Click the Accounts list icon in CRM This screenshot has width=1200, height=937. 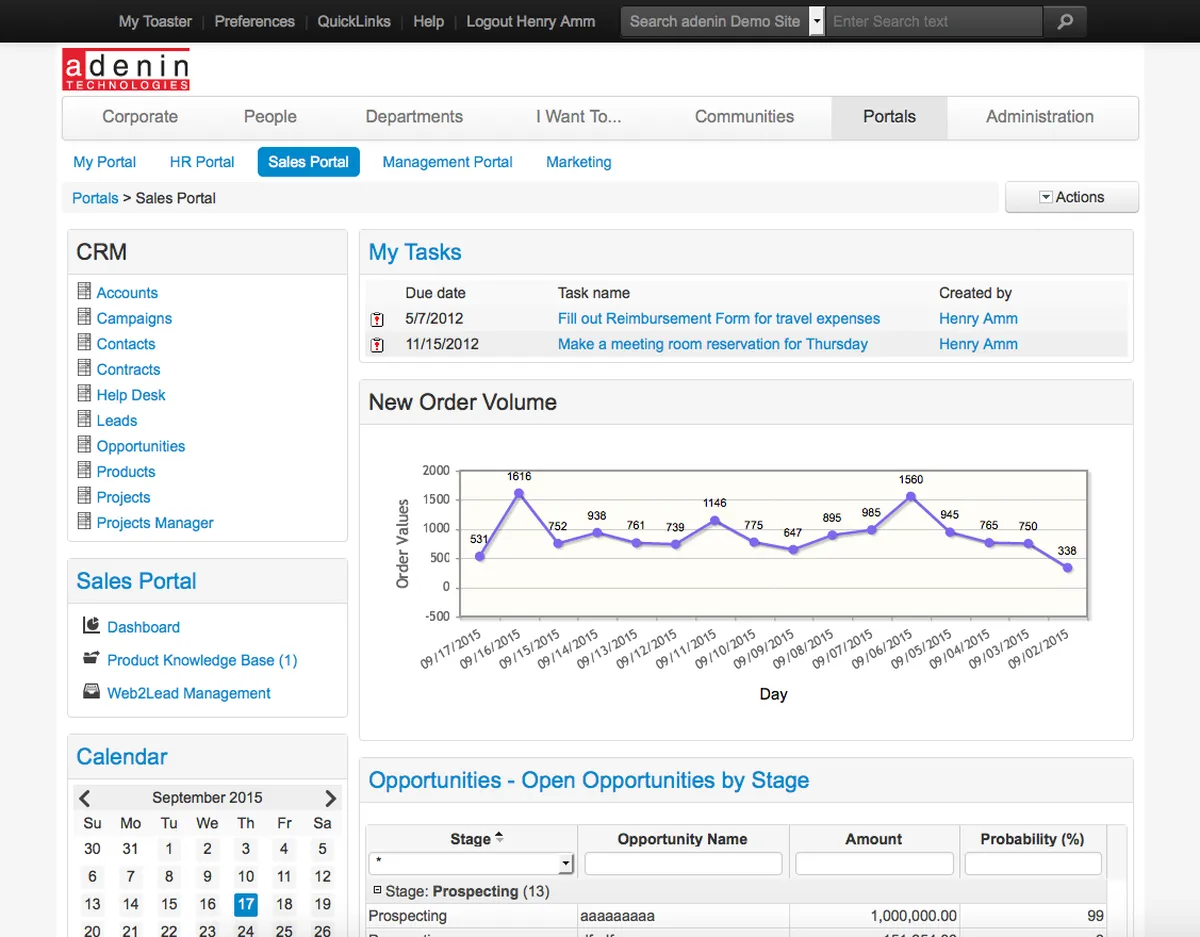(x=84, y=291)
